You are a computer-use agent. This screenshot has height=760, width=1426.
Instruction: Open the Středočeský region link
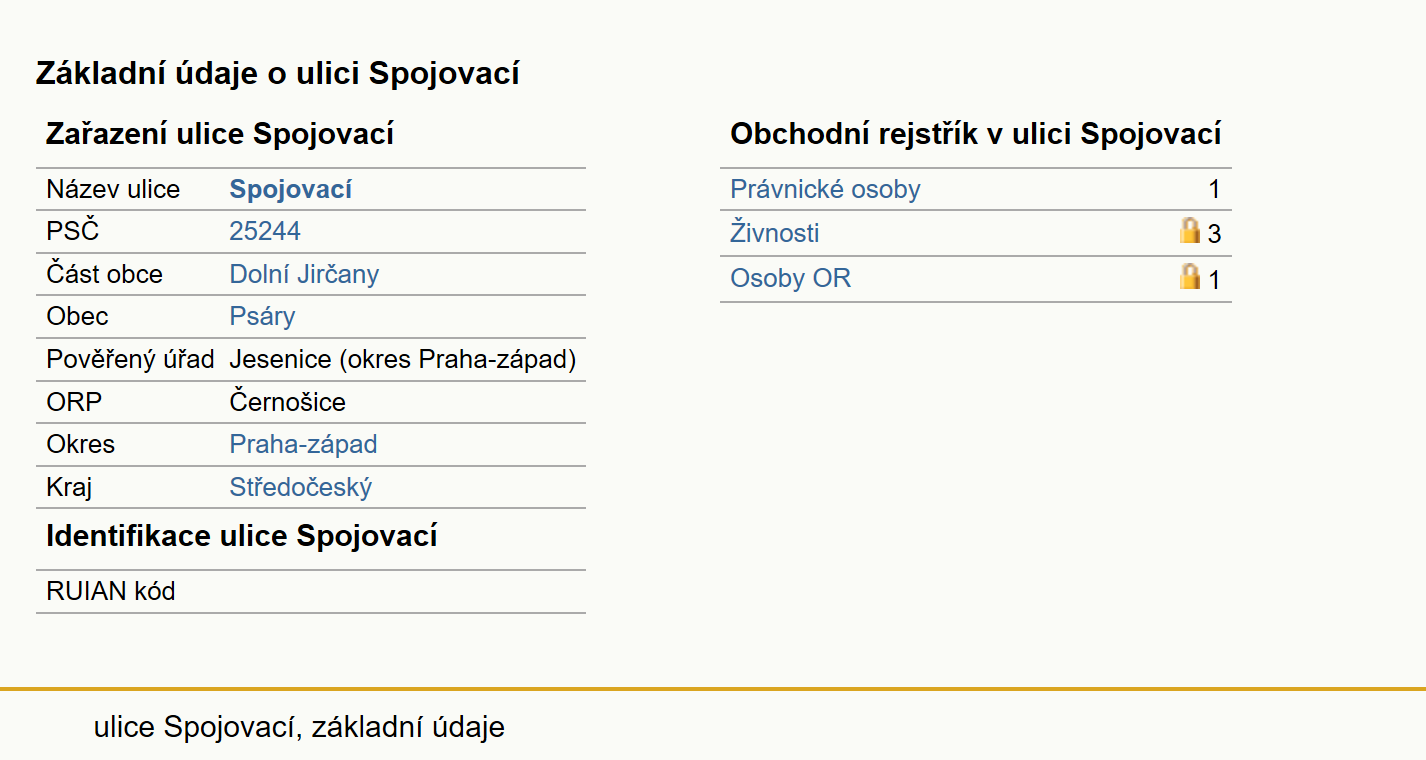(300, 487)
